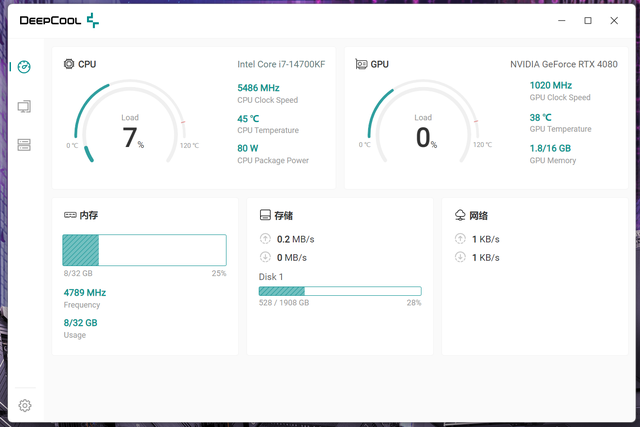The image size is (640, 427).
Task: Click the CPU load gauge showing 7%
Action: pyautogui.click(x=130, y=122)
